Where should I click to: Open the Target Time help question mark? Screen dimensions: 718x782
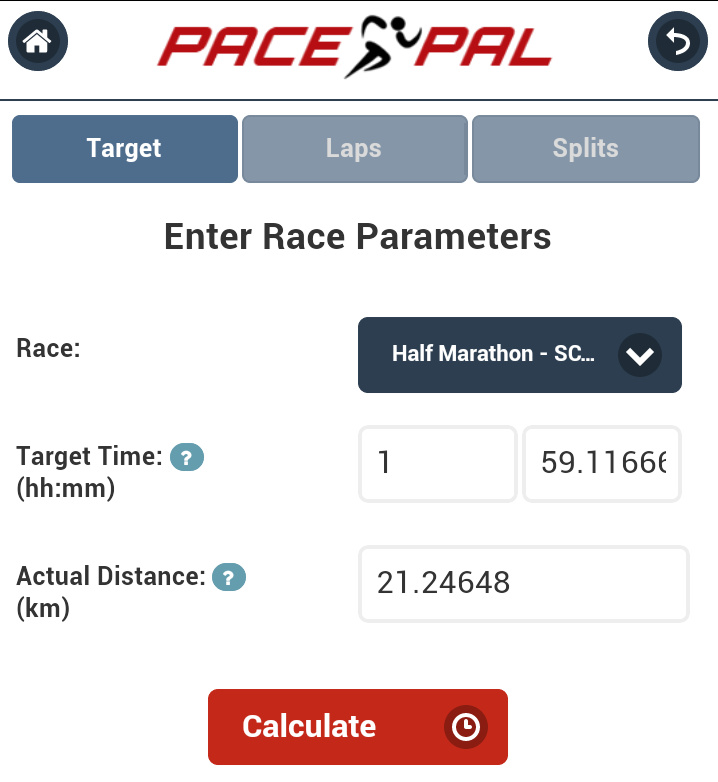[x=187, y=458]
